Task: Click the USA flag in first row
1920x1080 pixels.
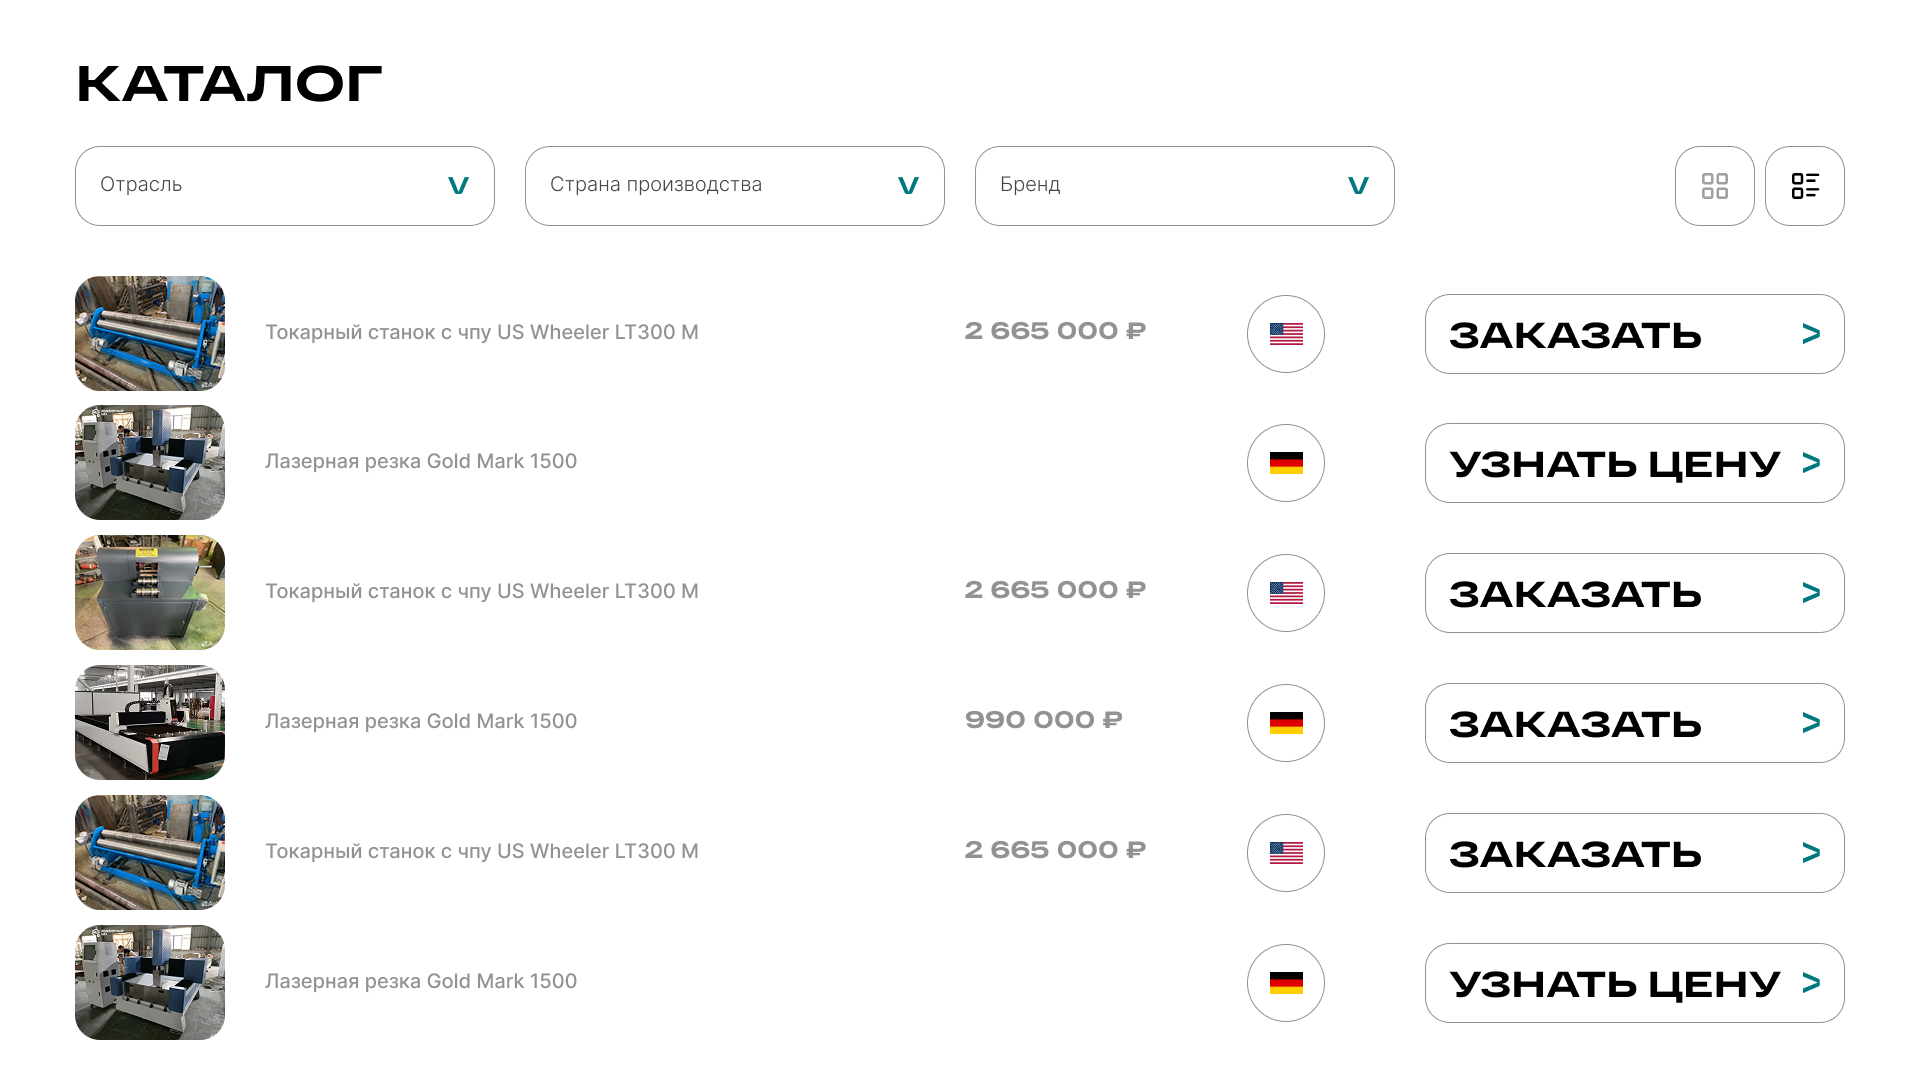Action: [x=1285, y=334]
